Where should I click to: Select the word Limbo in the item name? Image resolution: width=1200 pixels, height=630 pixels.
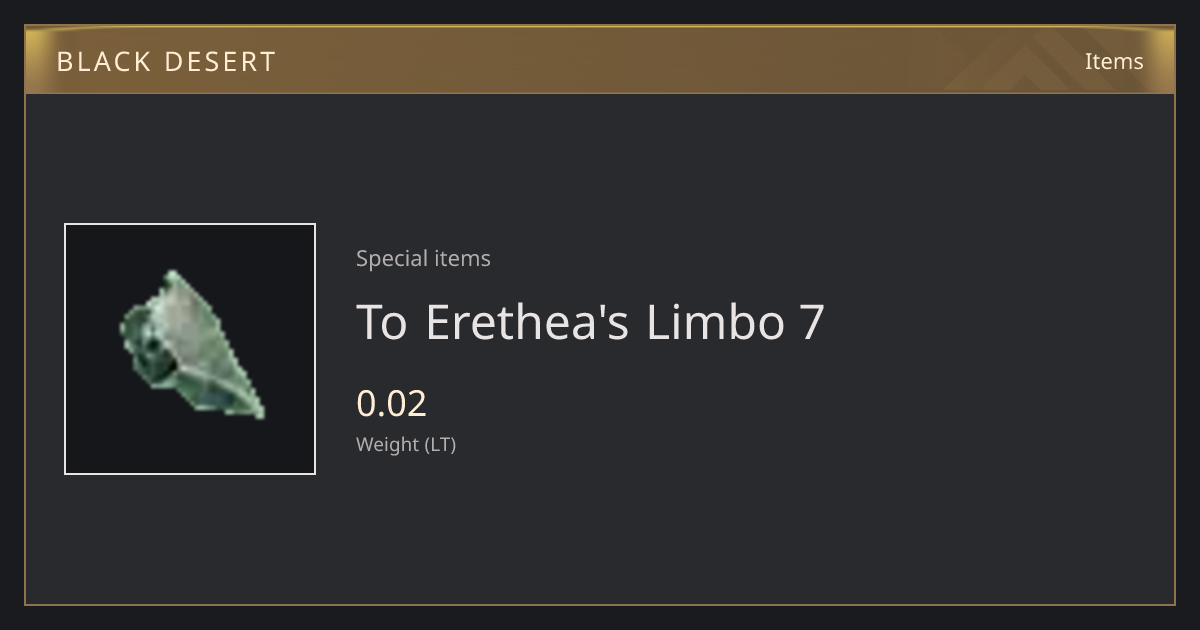pyautogui.click(x=715, y=322)
